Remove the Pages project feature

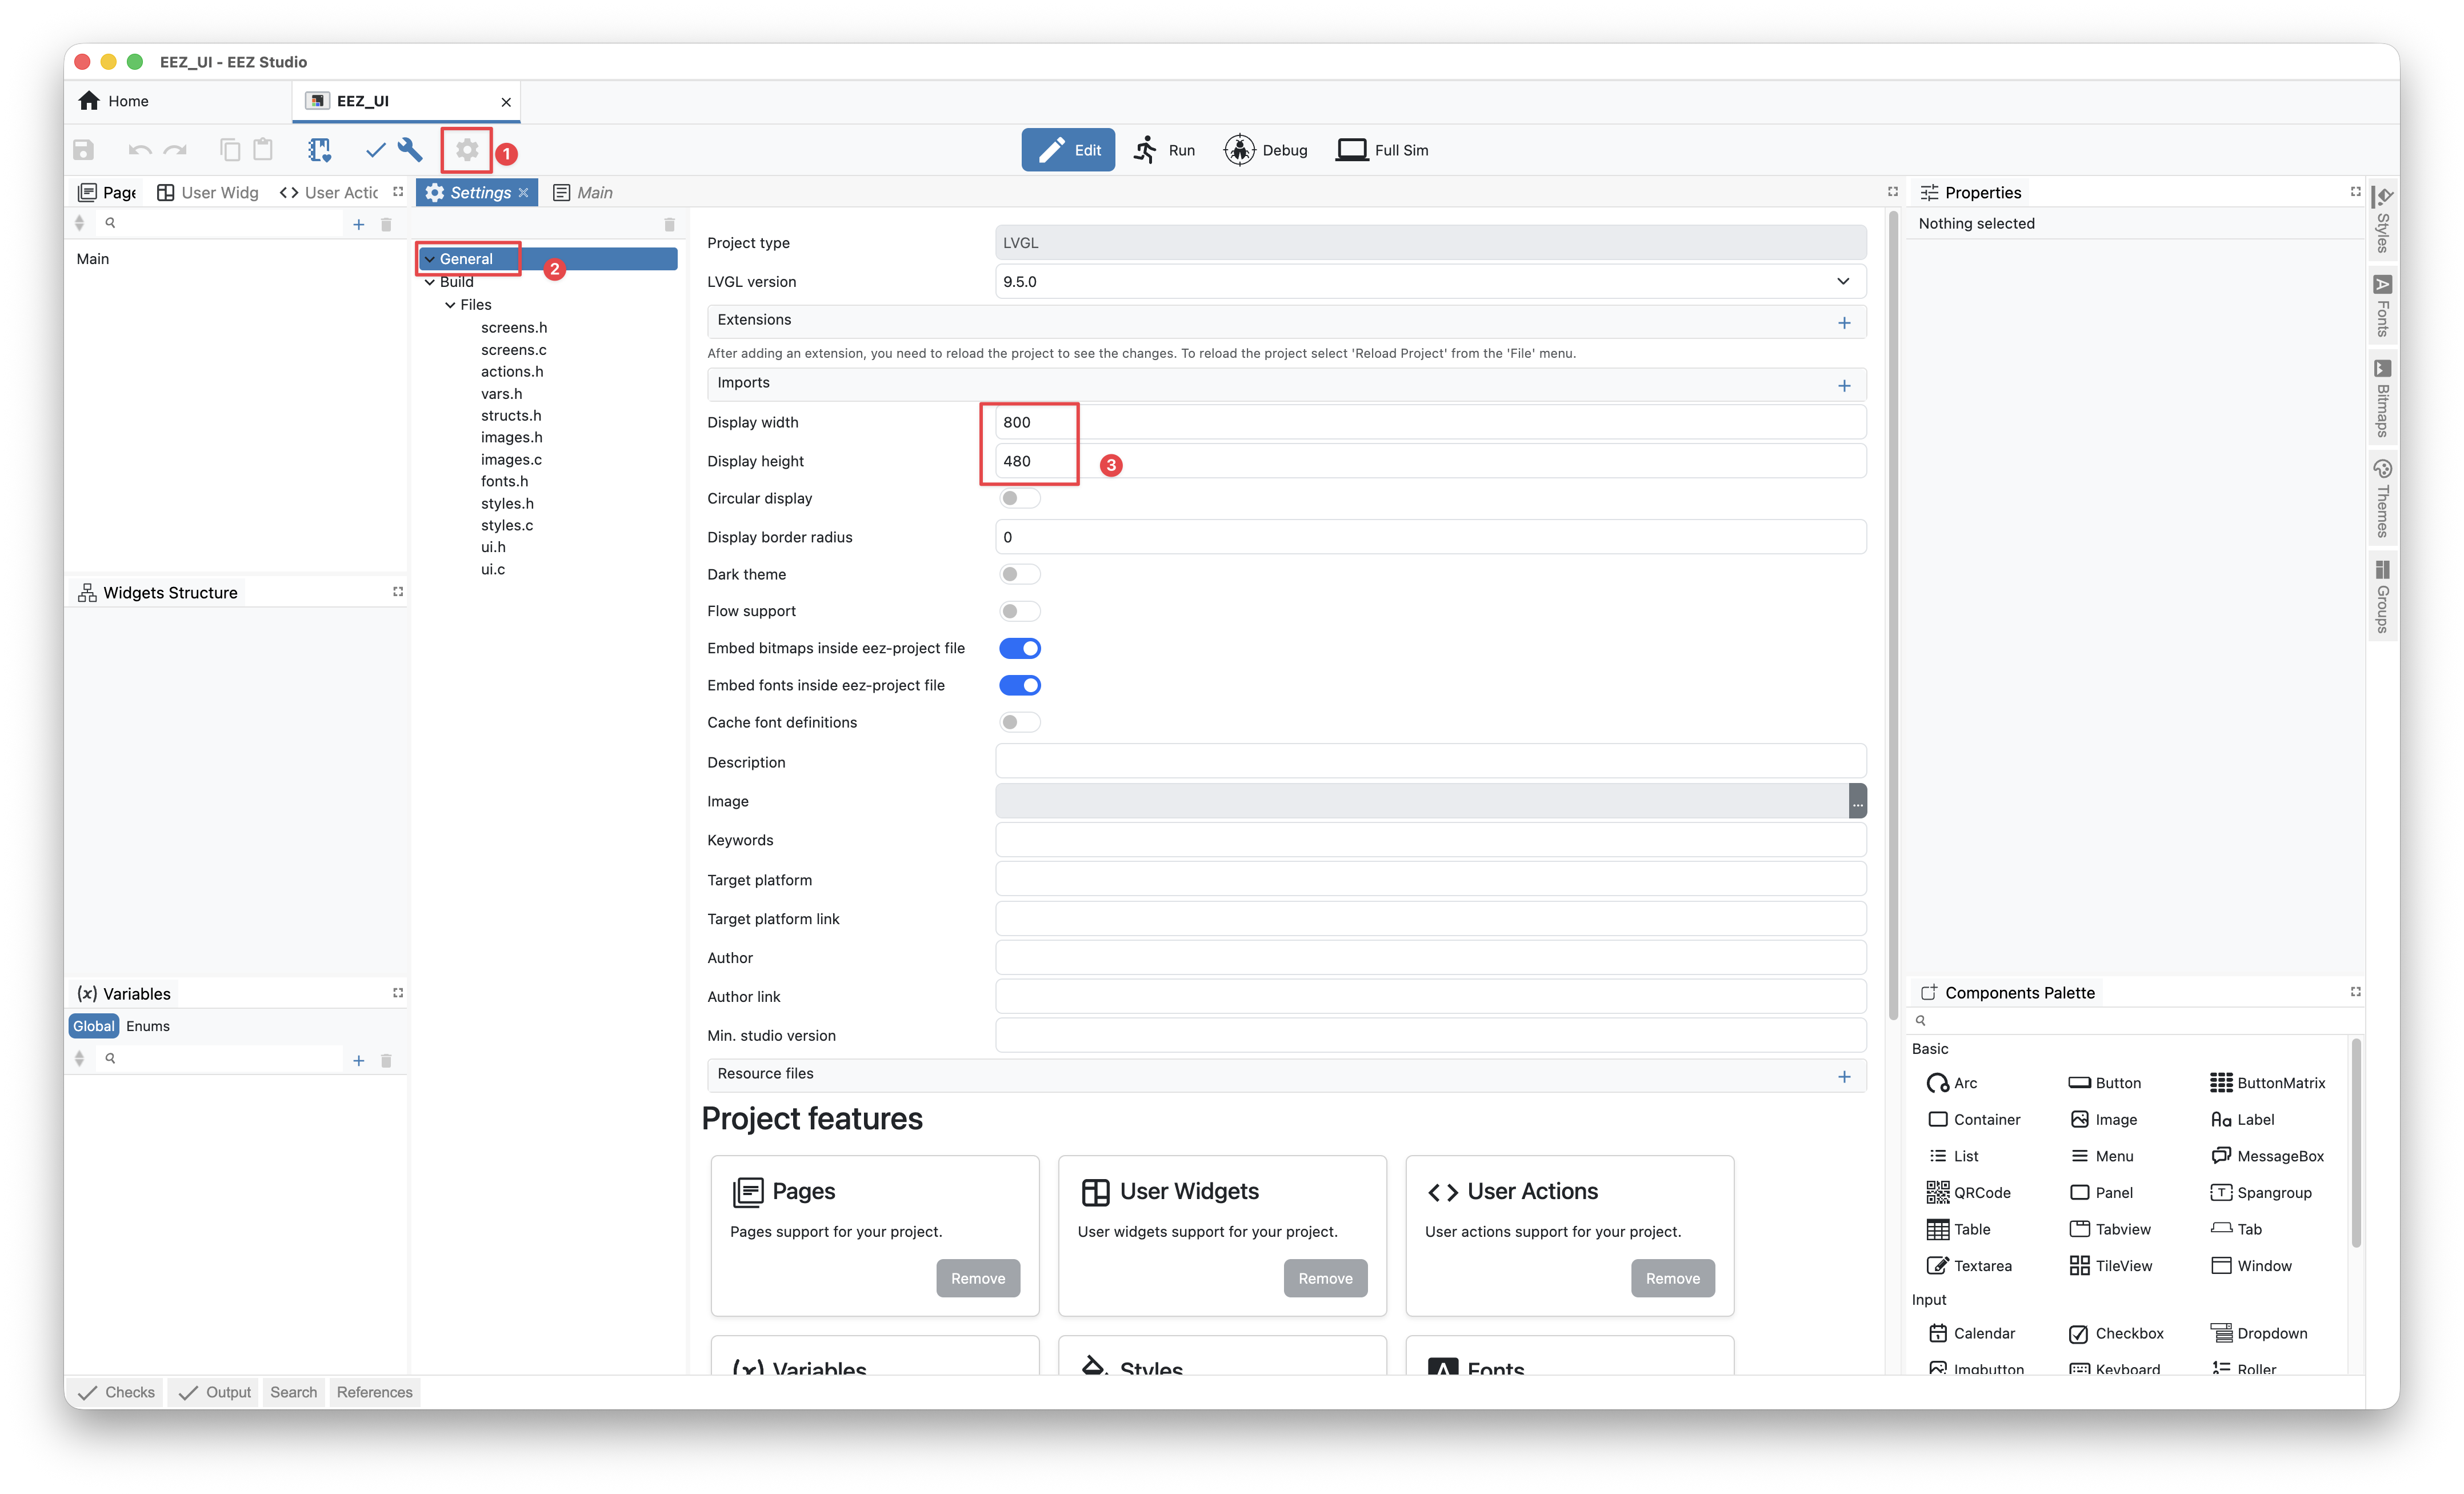[978, 1278]
